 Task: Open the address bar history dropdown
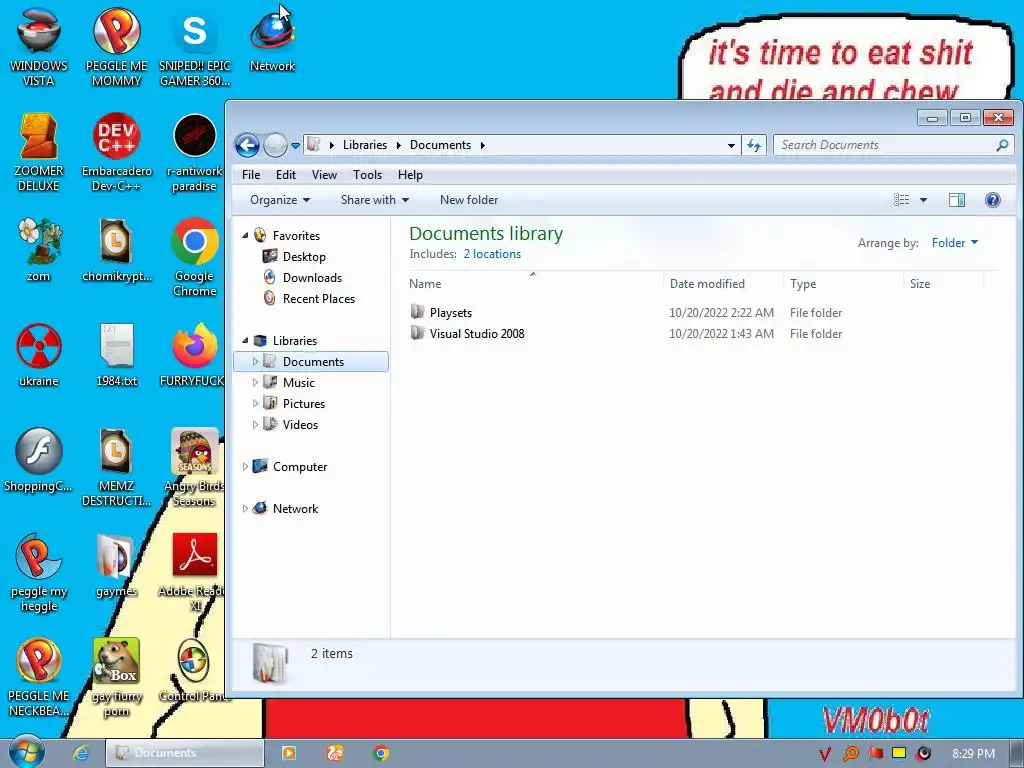[731, 145]
